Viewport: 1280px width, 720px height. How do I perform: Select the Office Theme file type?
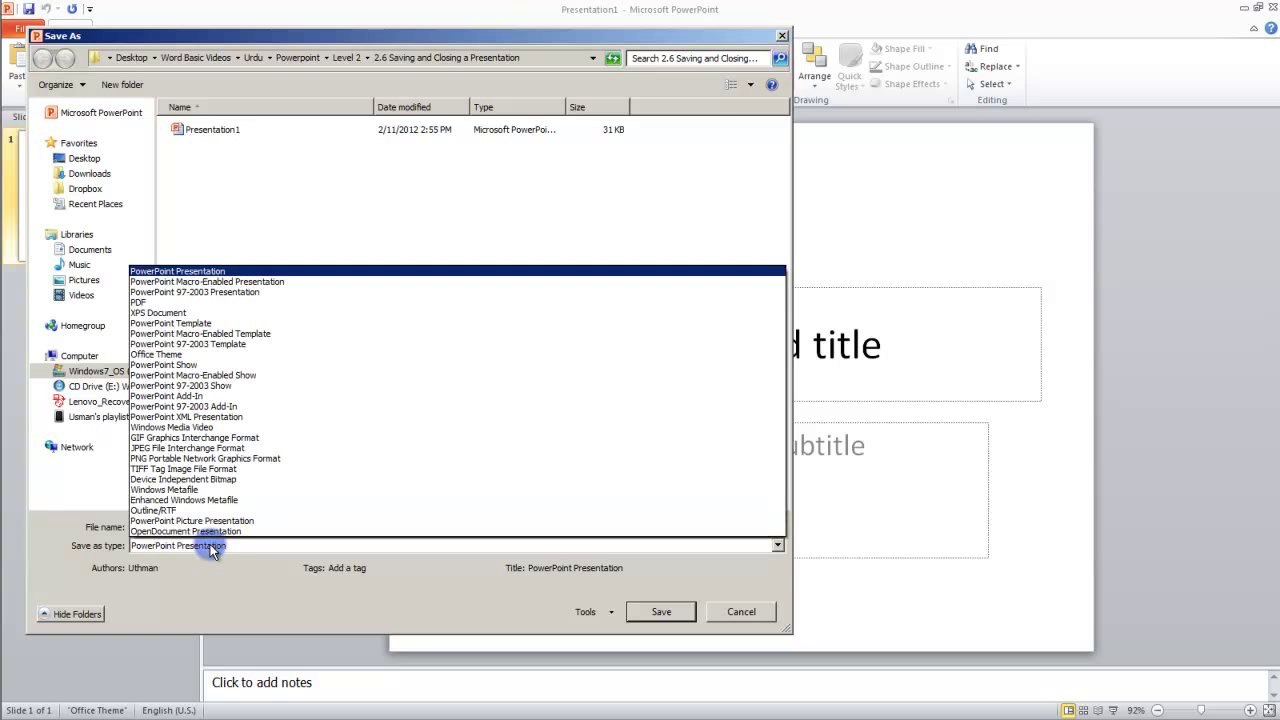457,354
